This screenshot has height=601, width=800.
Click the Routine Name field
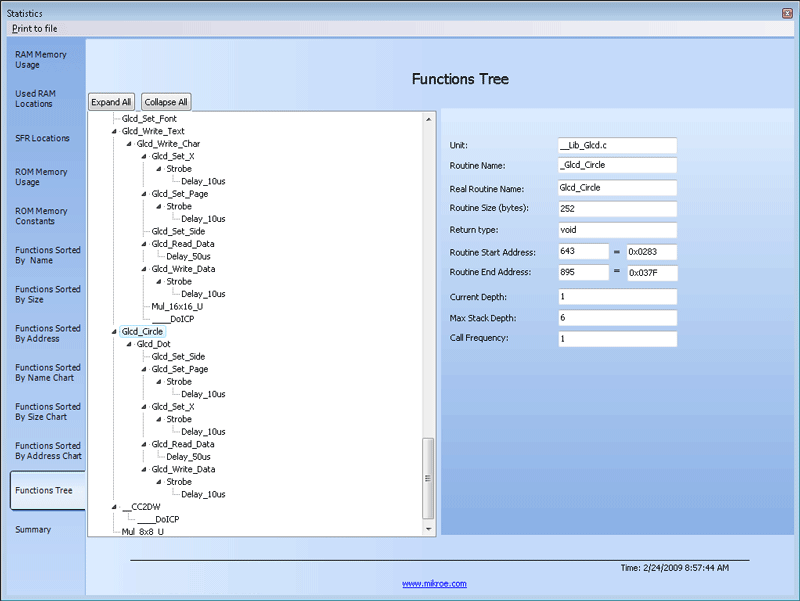point(618,165)
